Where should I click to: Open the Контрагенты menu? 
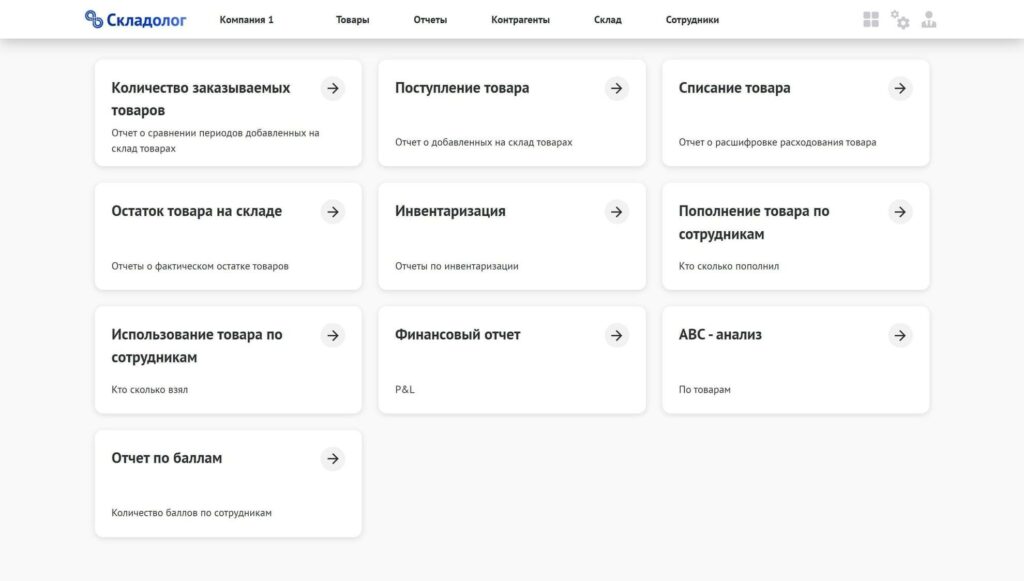click(x=520, y=20)
